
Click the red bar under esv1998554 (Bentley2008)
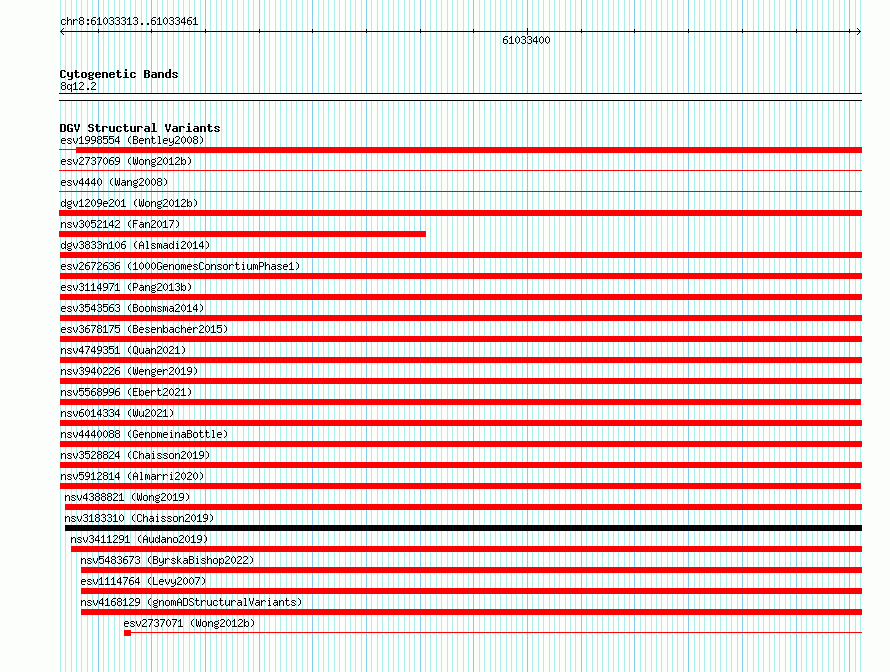click(469, 150)
